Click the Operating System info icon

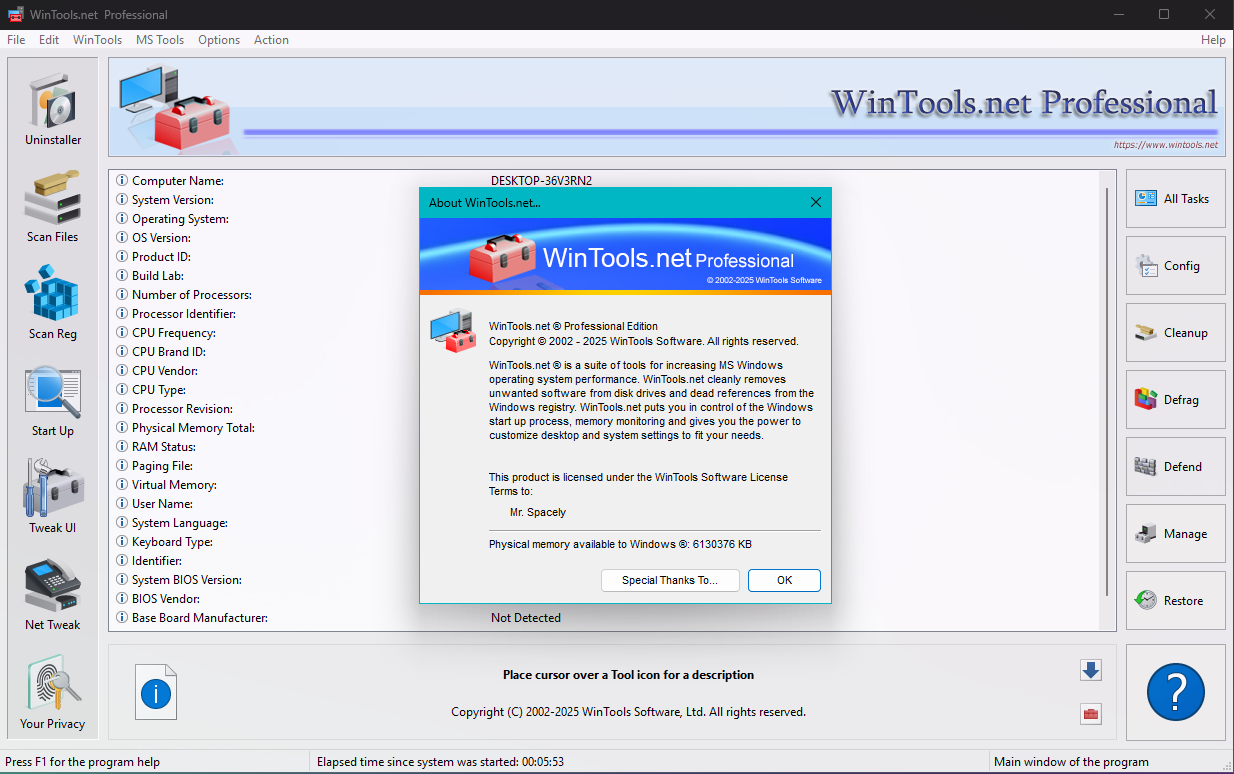122,219
